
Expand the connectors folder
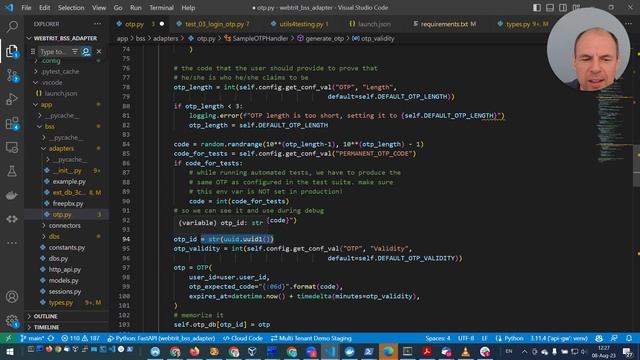pyautogui.click(x=64, y=225)
